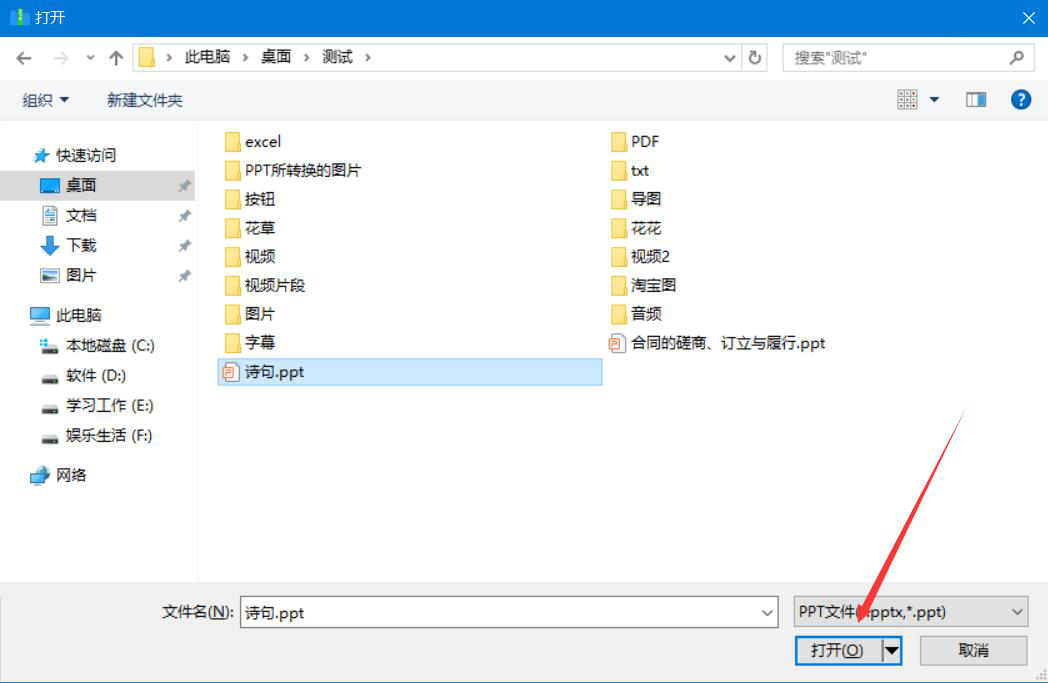Expand chevron after 此电脑 in breadcrumb
Image resolution: width=1048 pixels, height=683 pixels.
pos(245,58)
